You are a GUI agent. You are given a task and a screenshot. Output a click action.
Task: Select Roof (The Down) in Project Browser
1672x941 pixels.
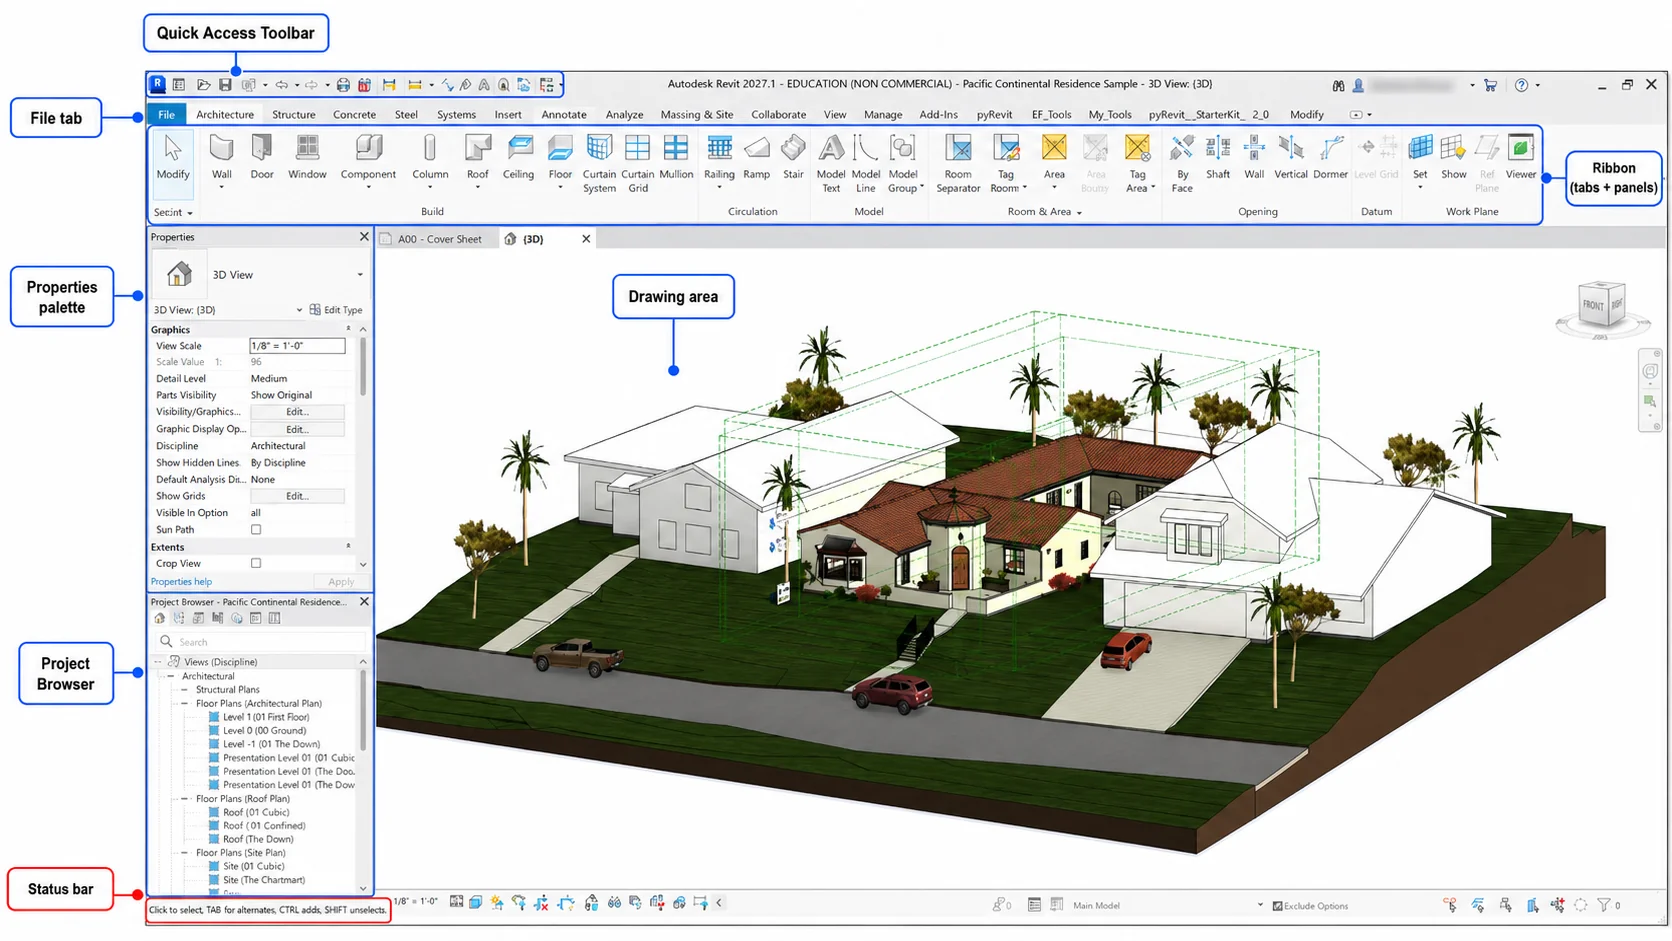coord(258,840)
